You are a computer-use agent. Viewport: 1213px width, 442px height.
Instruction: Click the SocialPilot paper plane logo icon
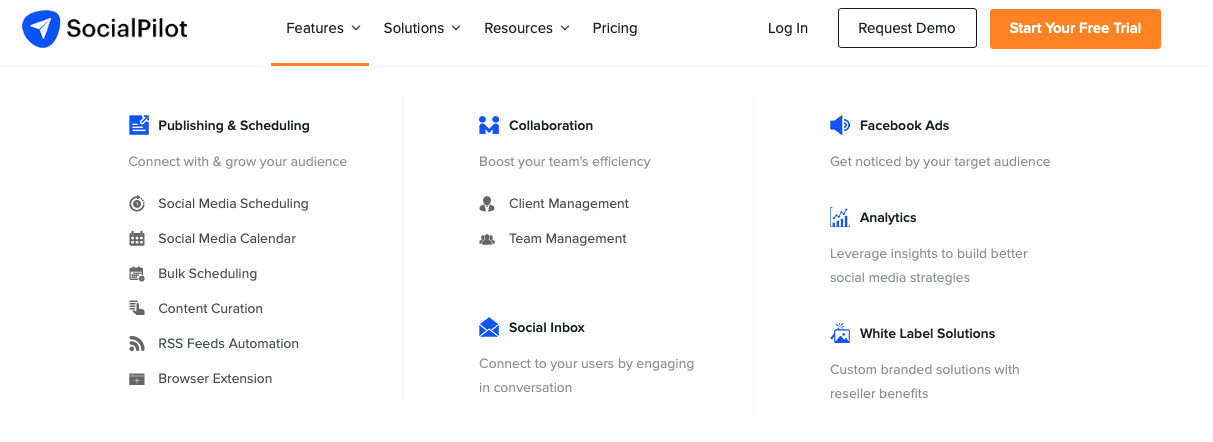[41, 29]
